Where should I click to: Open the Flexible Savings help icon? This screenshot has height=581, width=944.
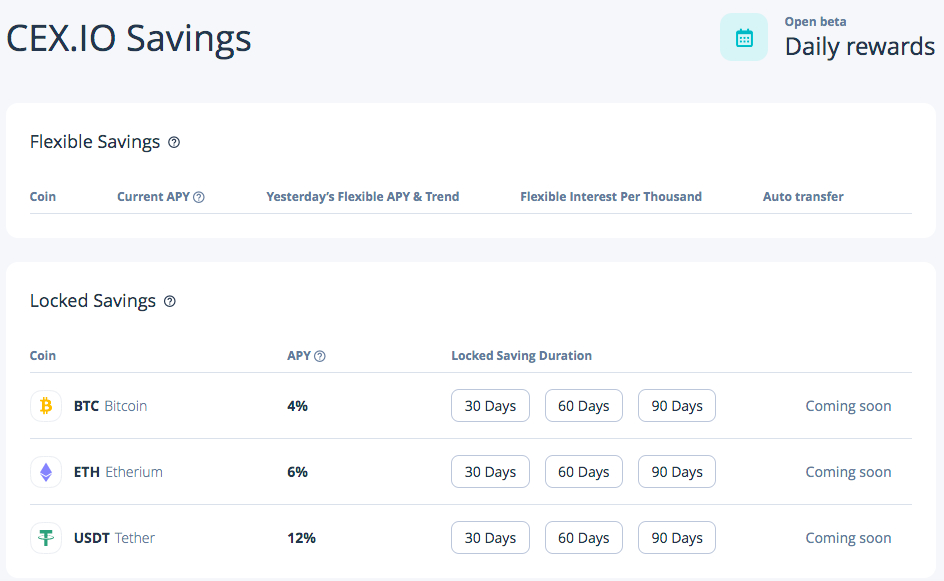(x=174, y=143)
